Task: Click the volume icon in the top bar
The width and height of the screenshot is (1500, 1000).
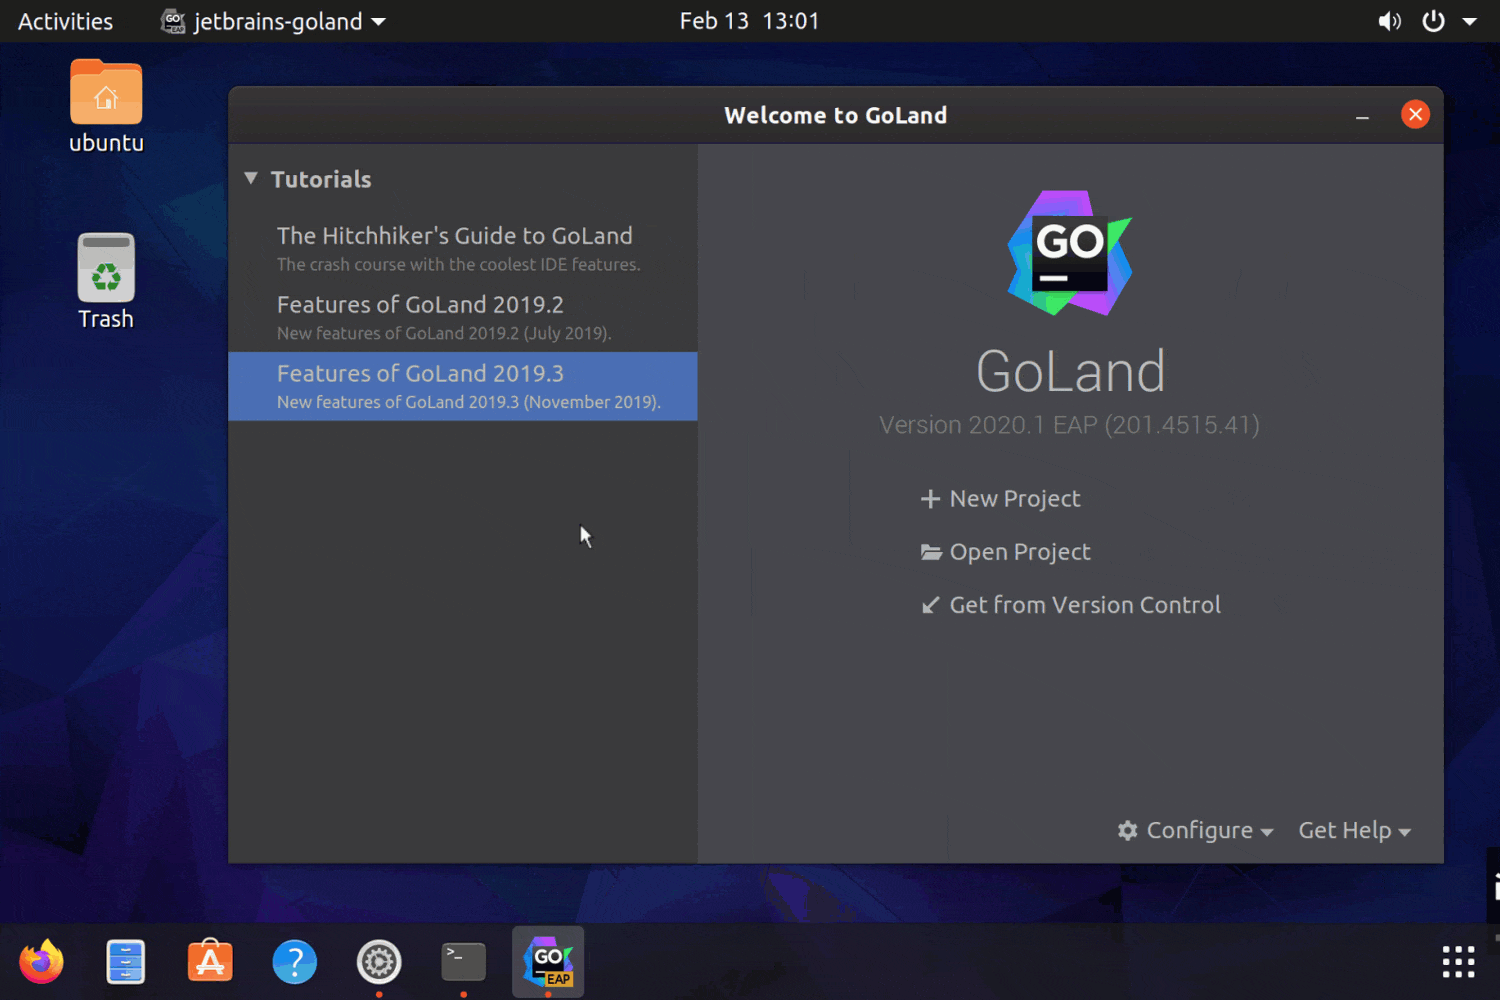Action: (1389, 21)
